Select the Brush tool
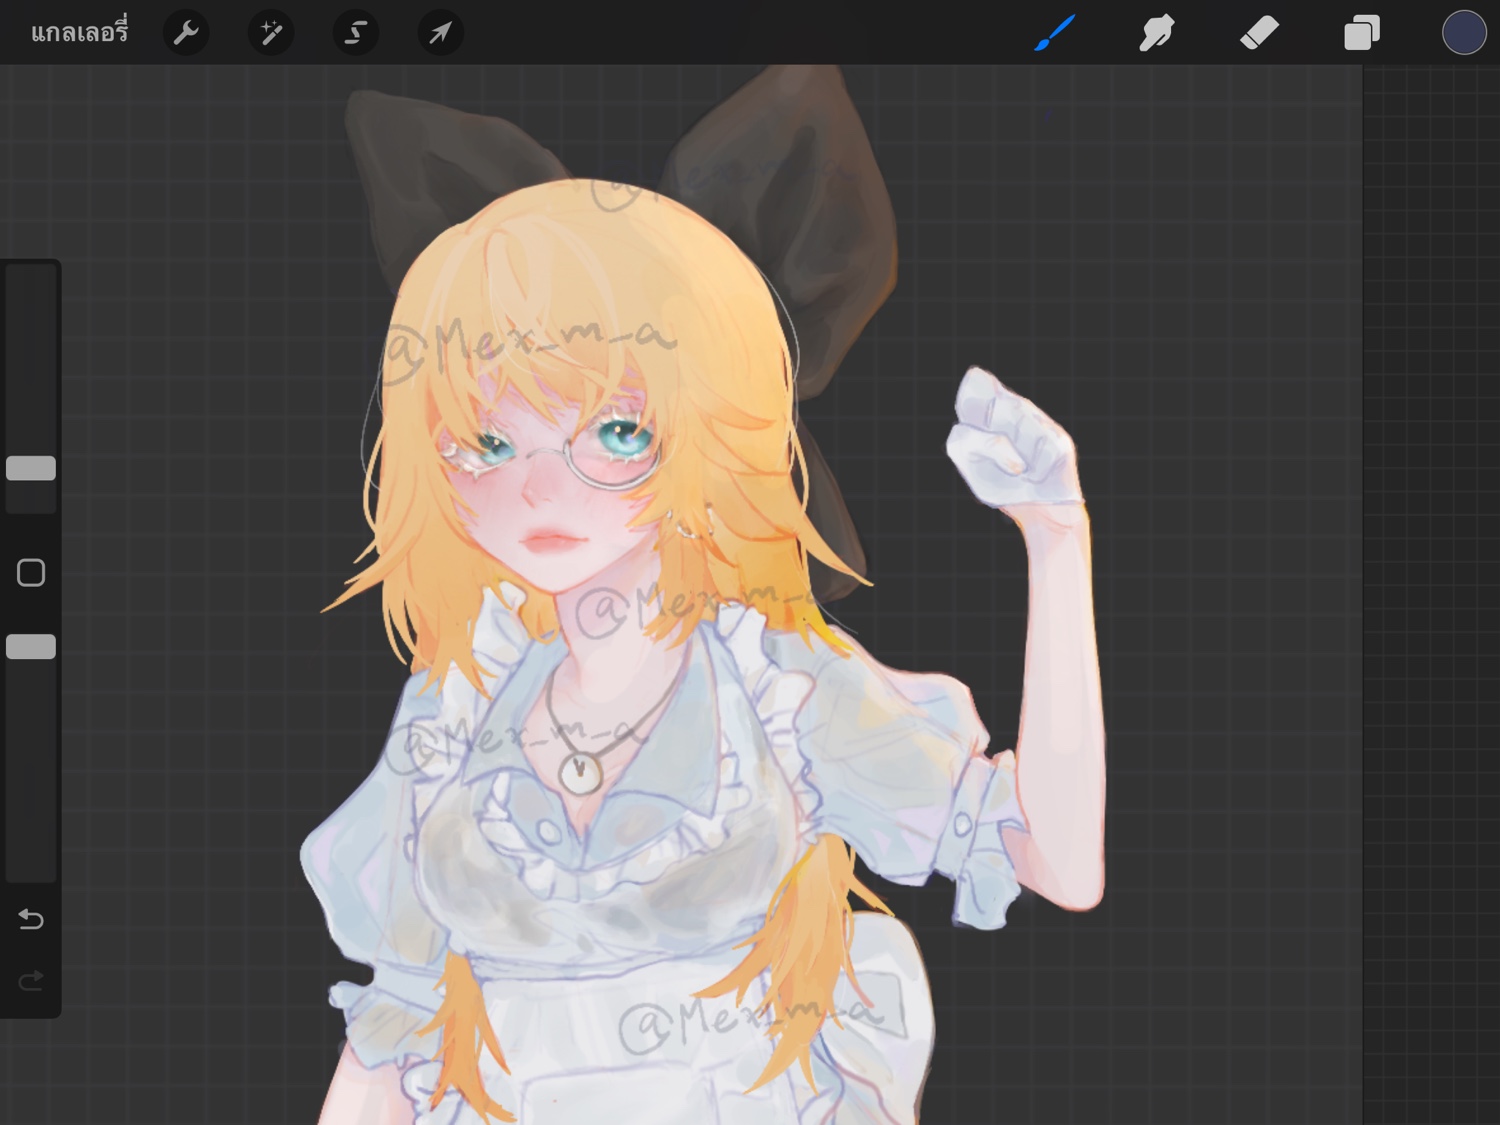 [x=1055, y=33]
